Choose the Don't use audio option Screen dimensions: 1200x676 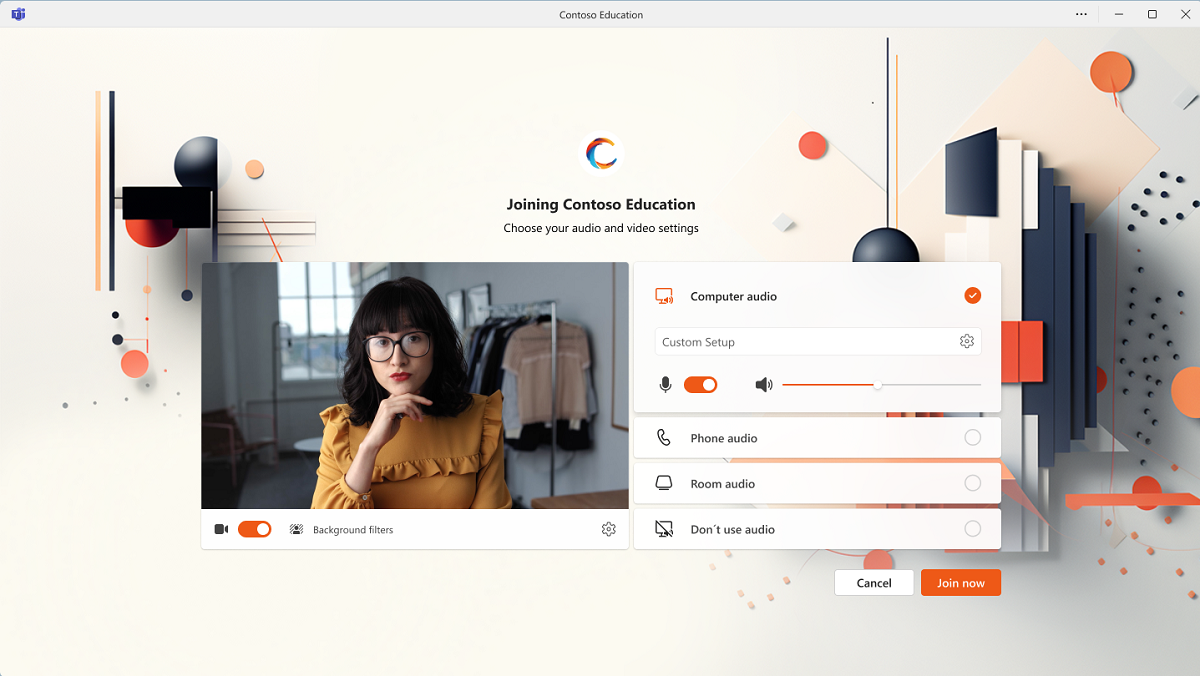point(972,529)
